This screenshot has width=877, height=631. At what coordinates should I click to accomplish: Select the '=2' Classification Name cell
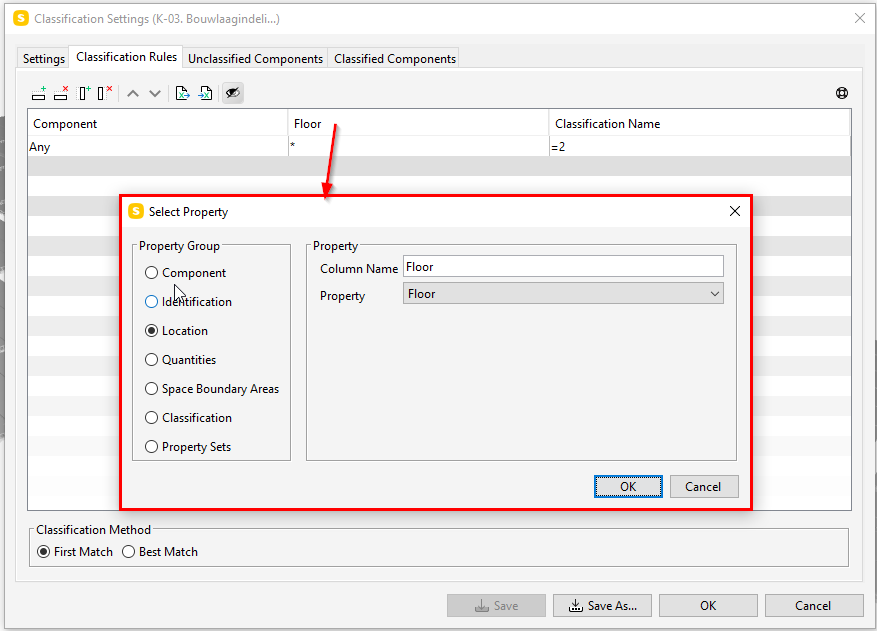[700, 147]
